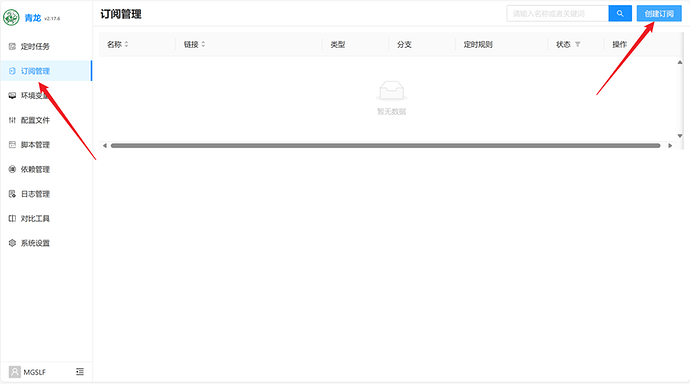
Task: Click the 对比工具 sidebar icon
Action: coord(12,219)
